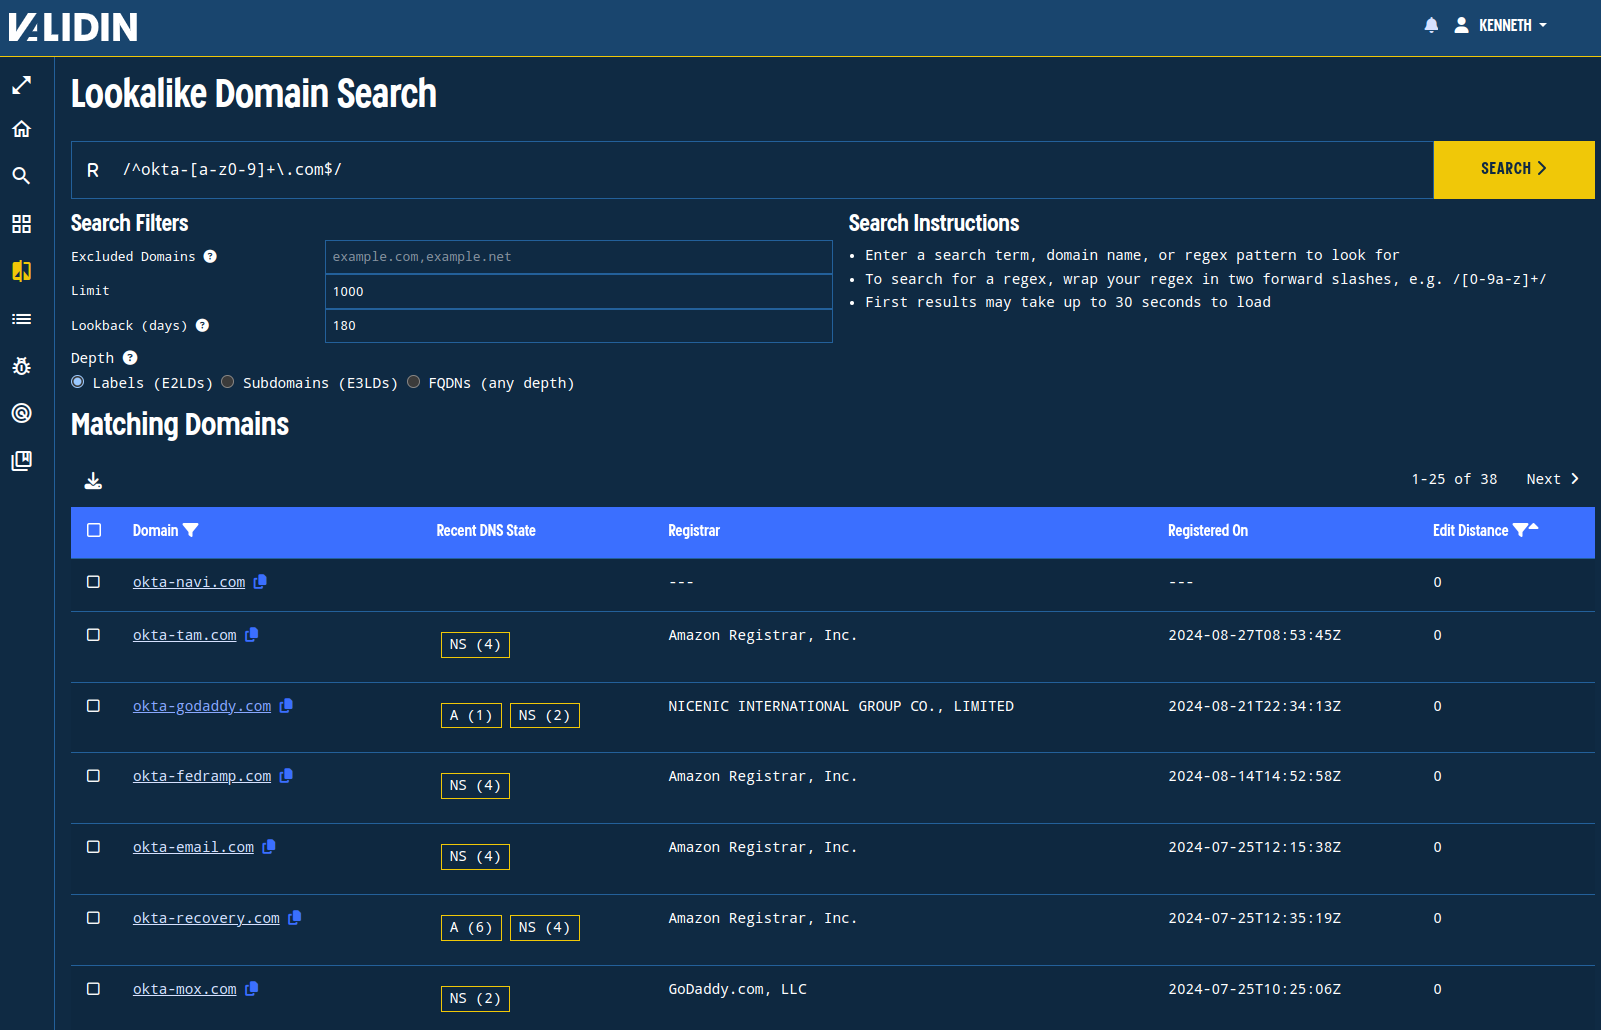Focus the Excluded Domains input field
The image size is (1601, 1030).
click(x=579, y=257)
